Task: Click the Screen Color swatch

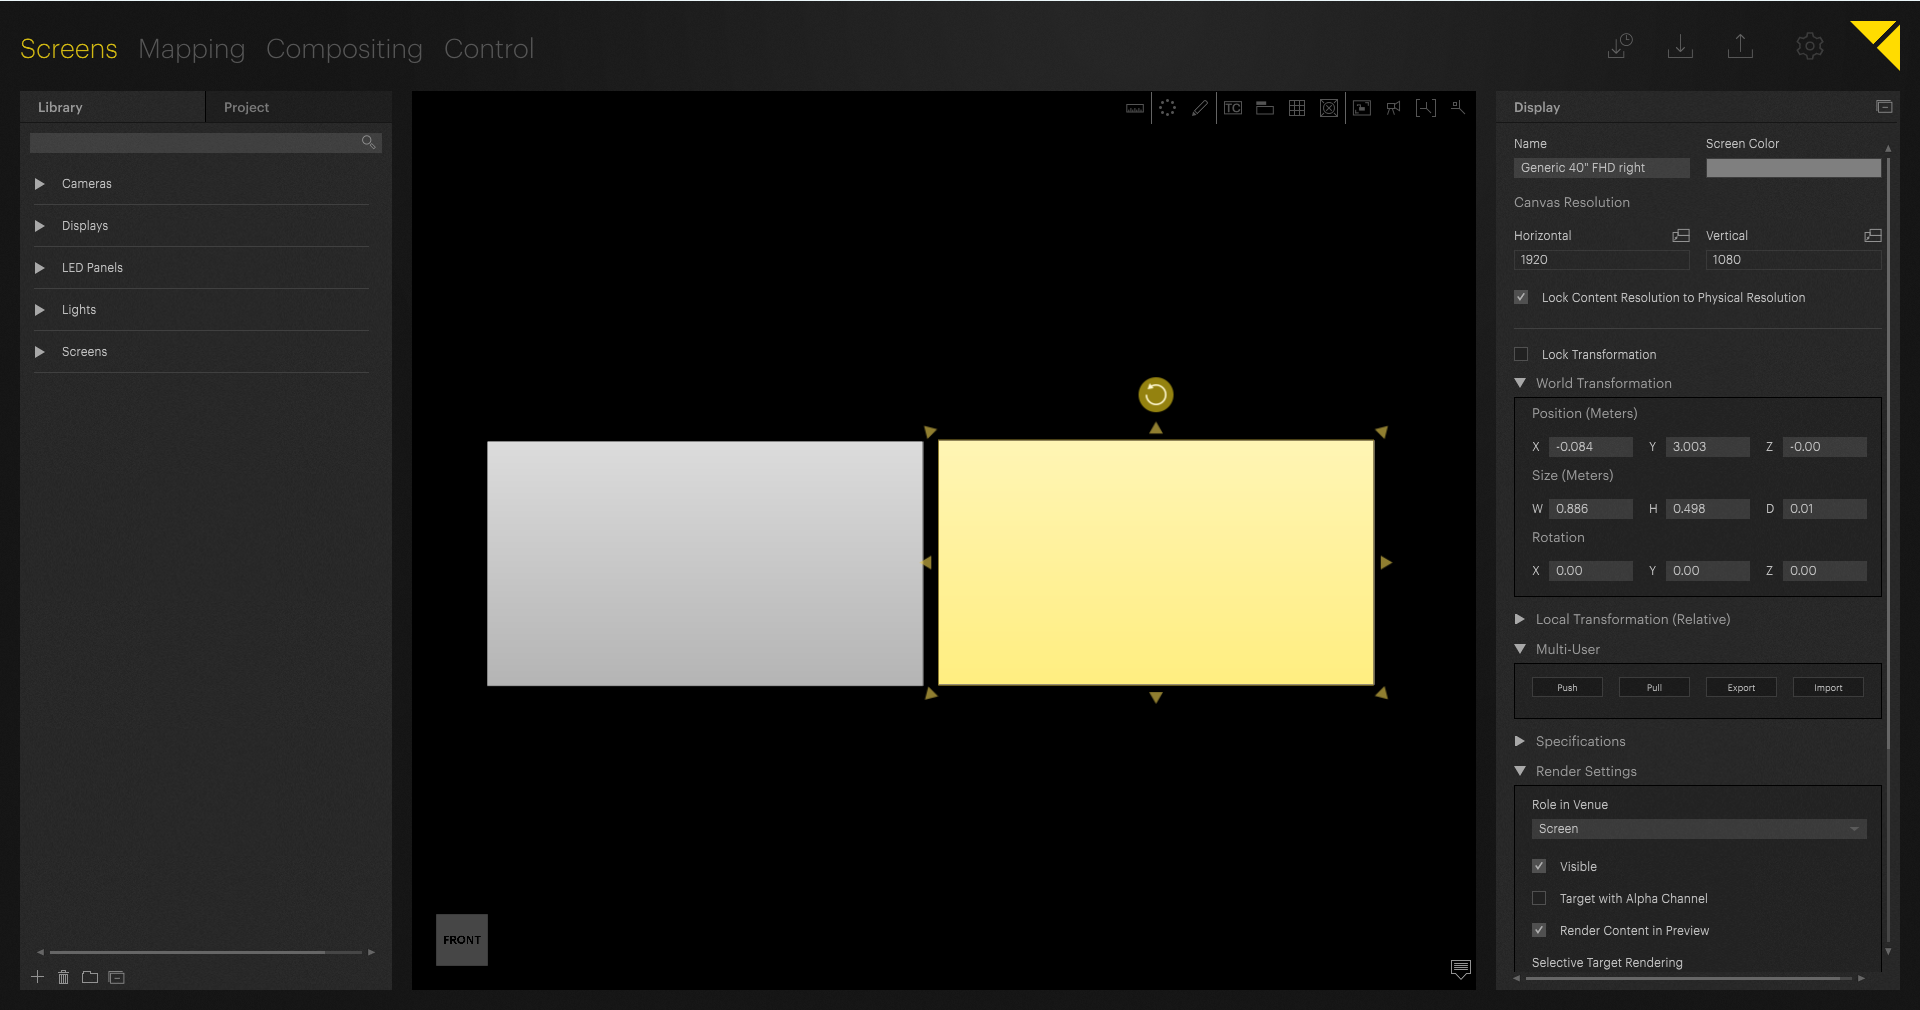Action: pos(1793,168)
